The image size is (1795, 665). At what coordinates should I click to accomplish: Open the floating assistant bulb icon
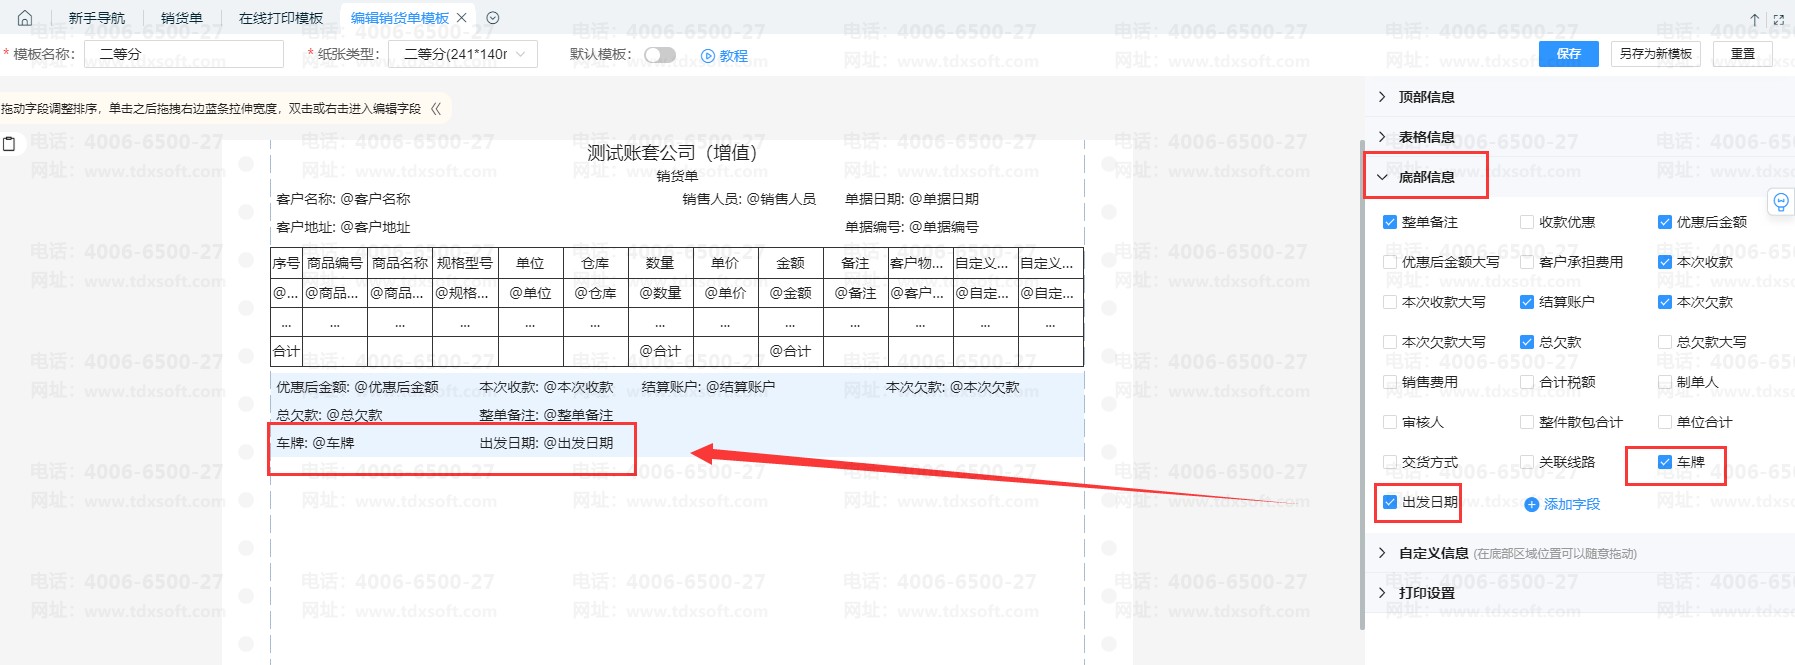pos(1780,202)
